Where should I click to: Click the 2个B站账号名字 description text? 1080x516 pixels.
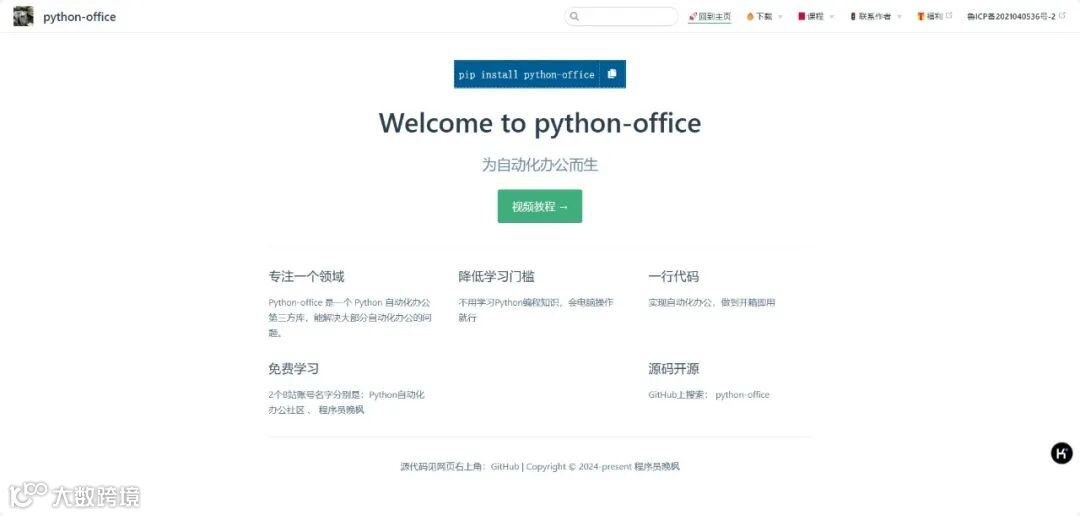point(346,402)
